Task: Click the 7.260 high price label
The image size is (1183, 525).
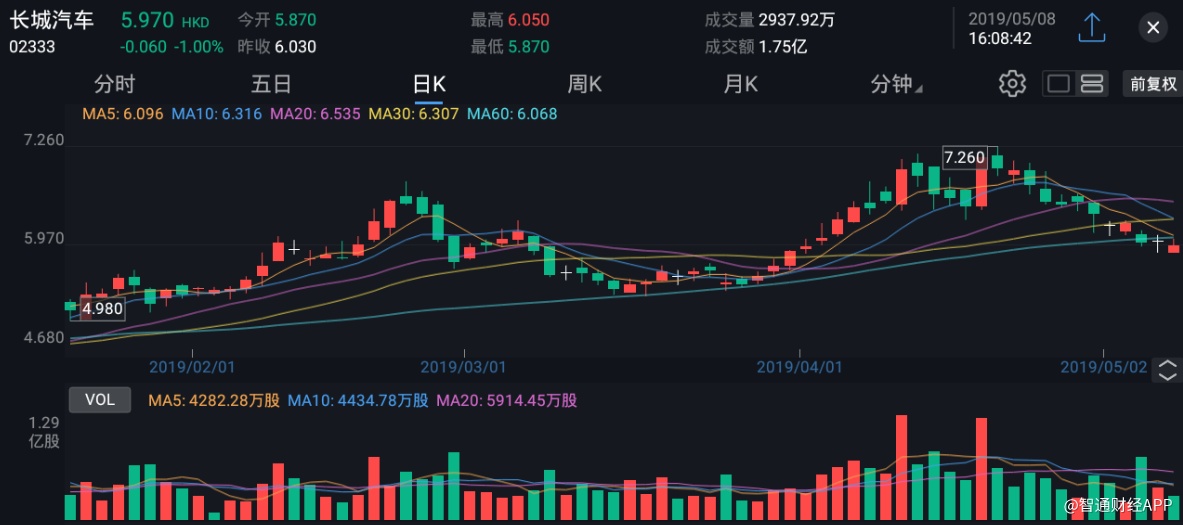Action: click(965, 158)
